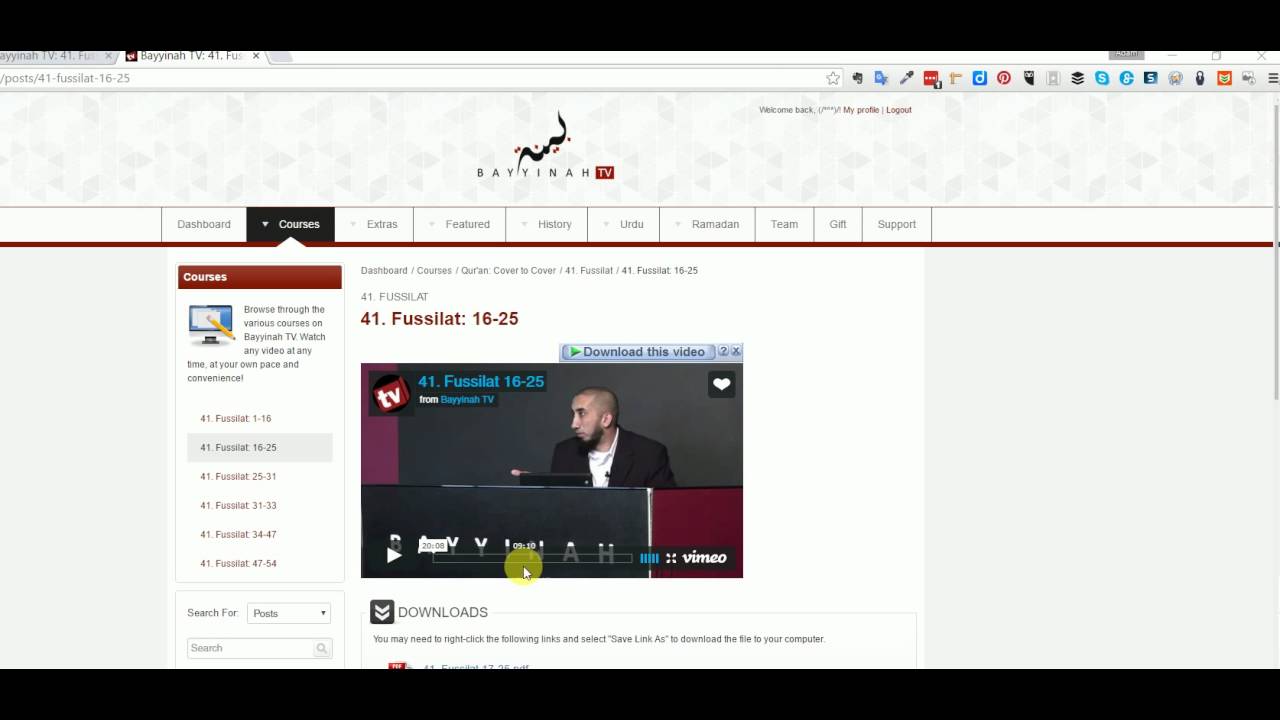
Task: Play the Fussilat 16-25 video
Action: coord(394,555)
